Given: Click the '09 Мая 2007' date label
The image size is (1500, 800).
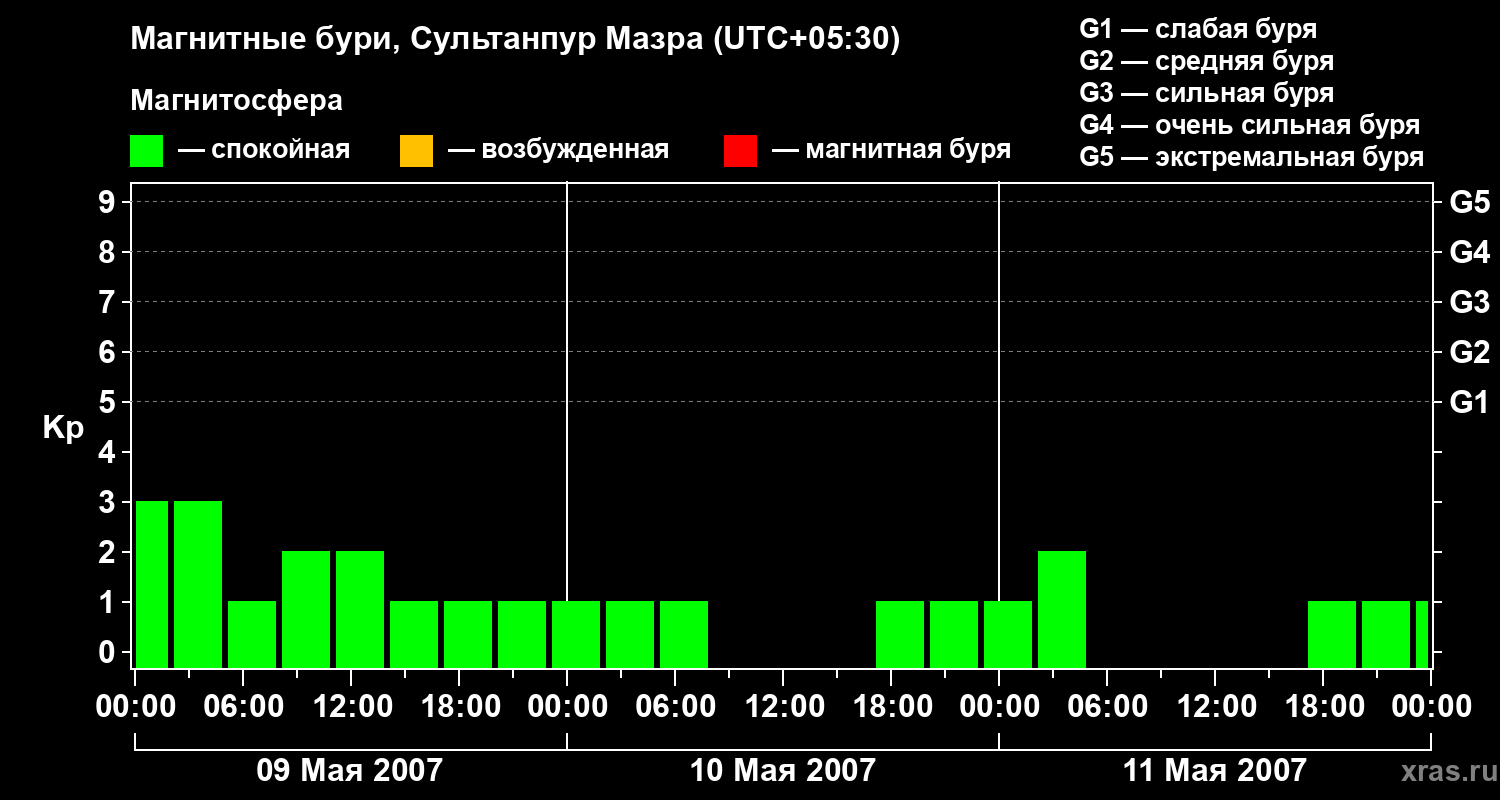Looking at the screenshot, I should [x=349, y=770].
